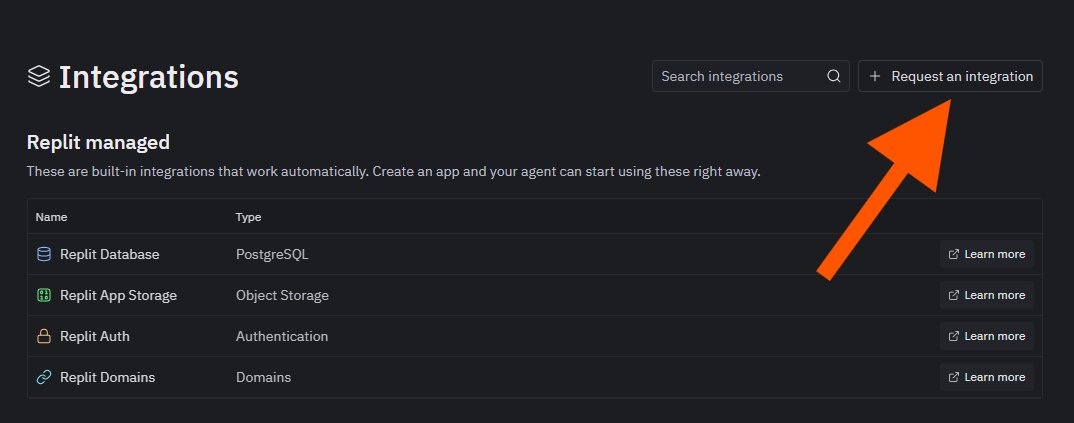Click external-link icon in Replit Database row
Viewport: 1074px width, 423px height.
953,254
